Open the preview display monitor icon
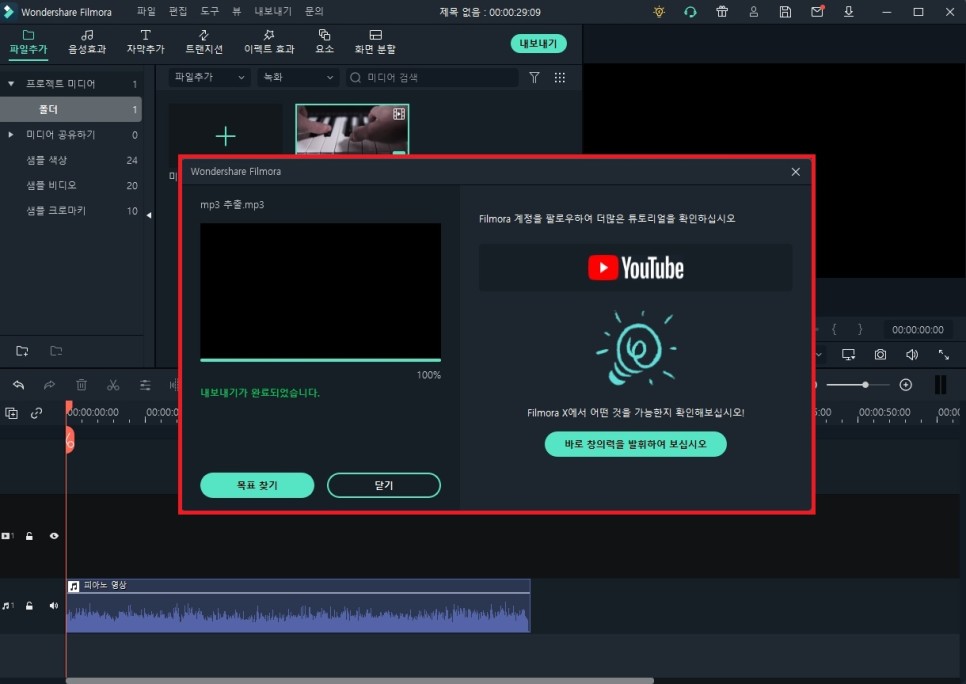 coord(848,354)
